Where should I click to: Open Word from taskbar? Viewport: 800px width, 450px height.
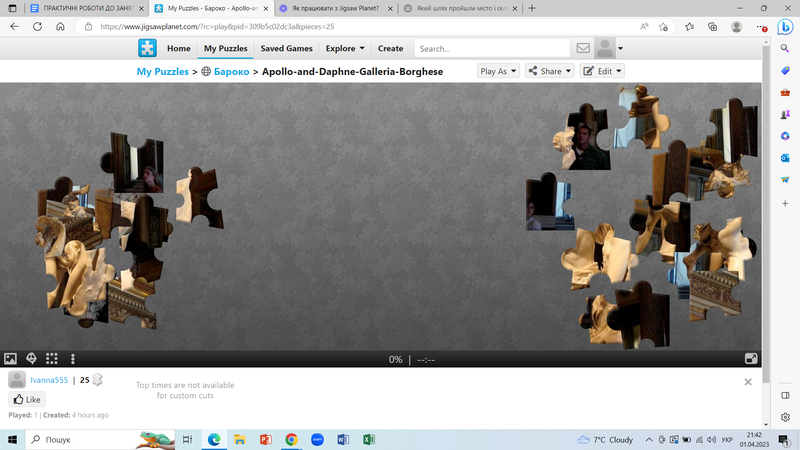(343, 439)
